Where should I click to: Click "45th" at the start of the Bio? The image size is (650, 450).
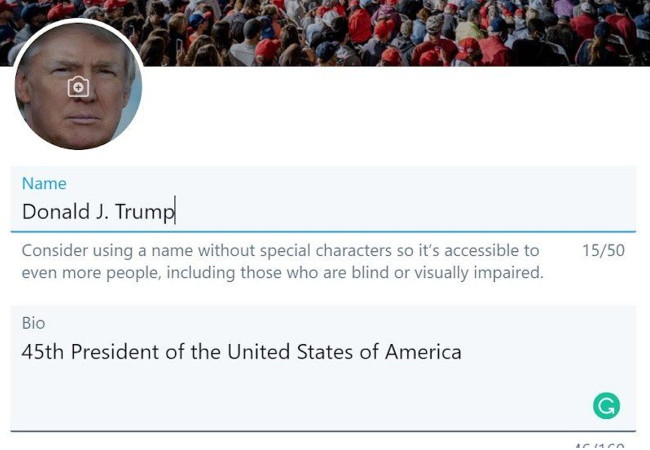click(x=43, y=352)
